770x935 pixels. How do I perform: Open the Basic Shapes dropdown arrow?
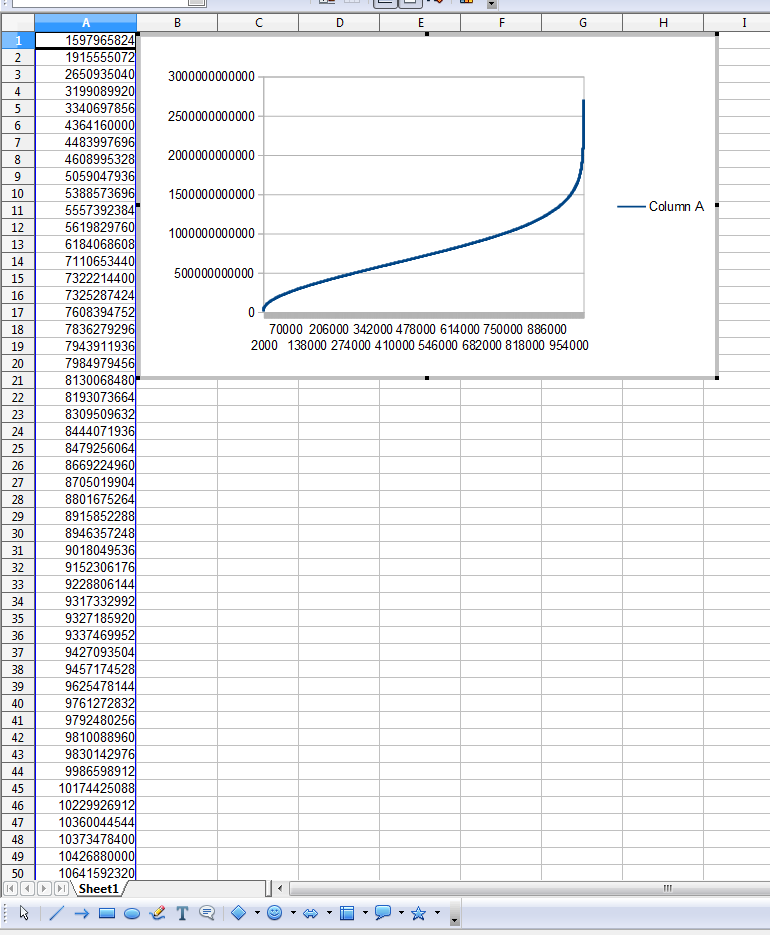[257, 912]
